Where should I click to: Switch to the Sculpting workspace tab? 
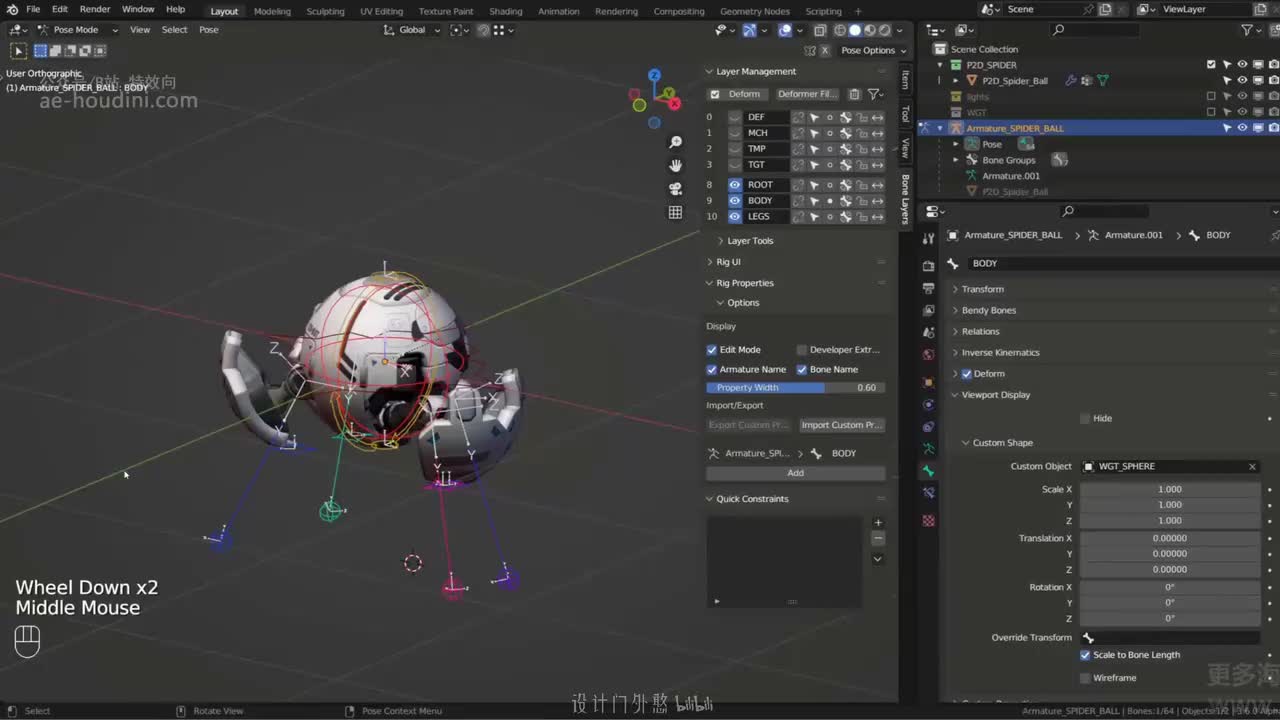coord(325,12)
